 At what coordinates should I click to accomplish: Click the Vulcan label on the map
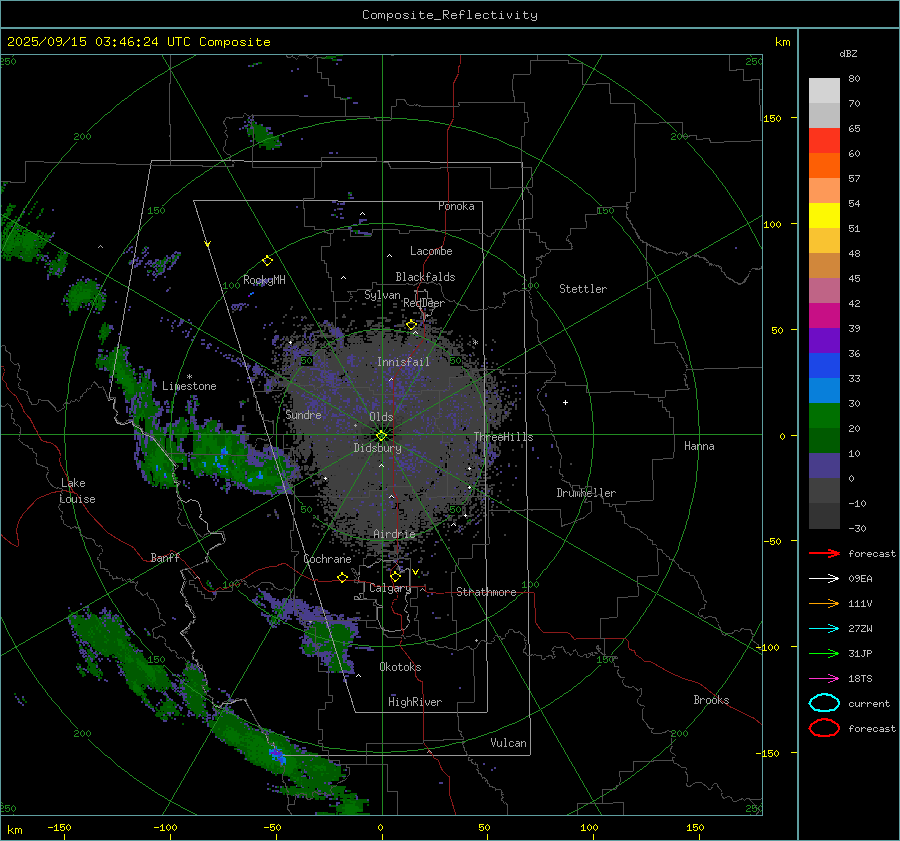(508, 743)
